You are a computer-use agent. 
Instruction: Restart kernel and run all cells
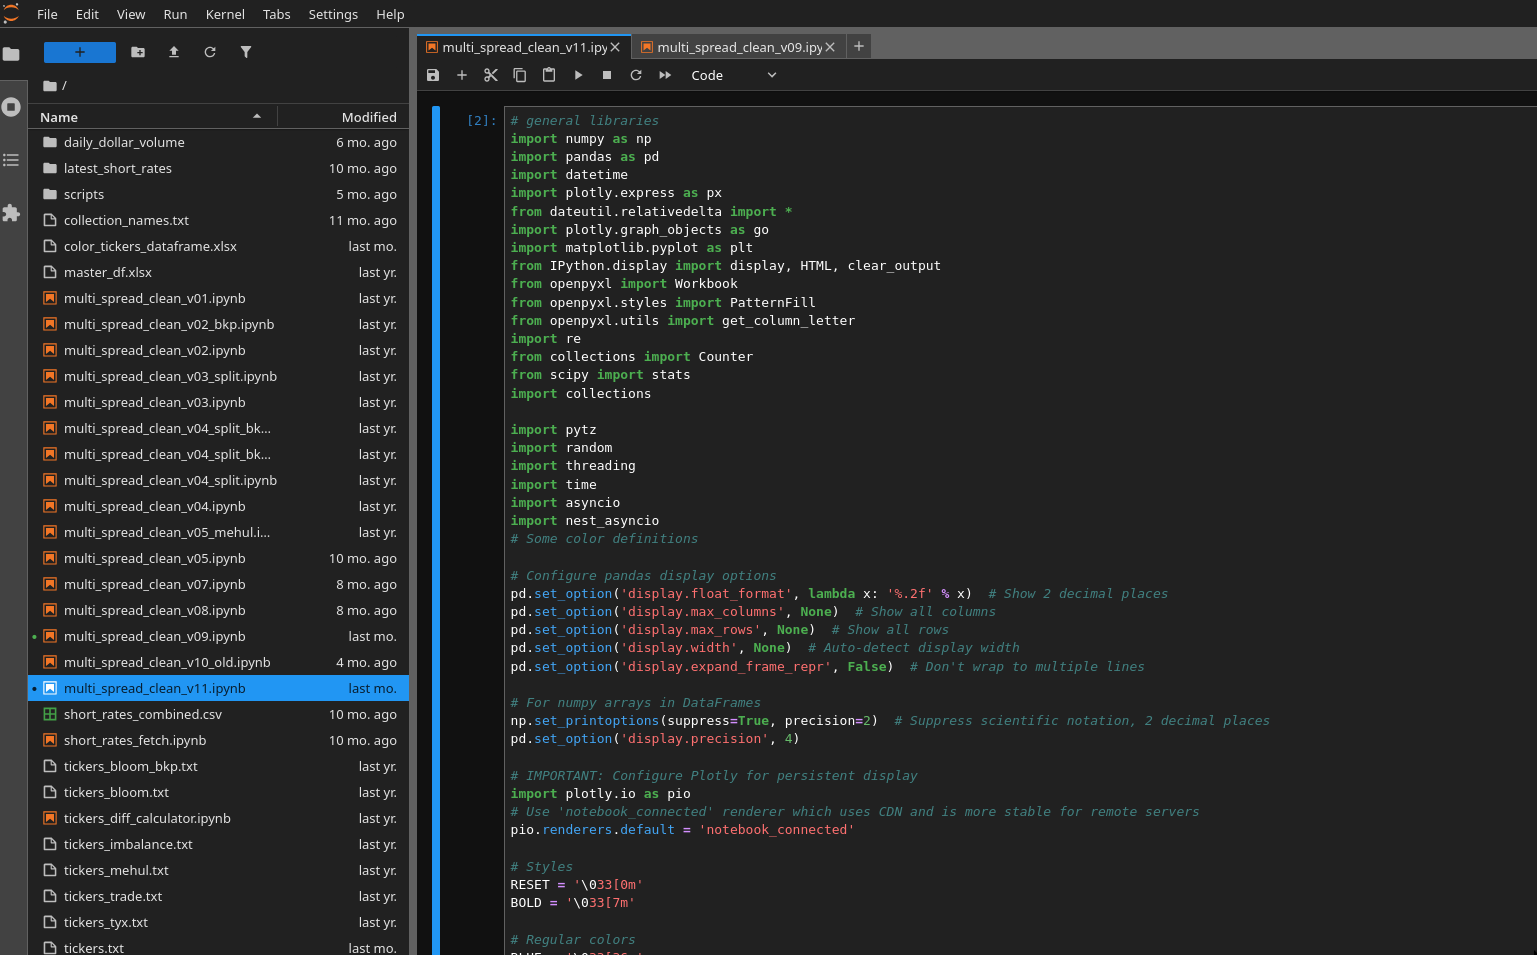665,75
